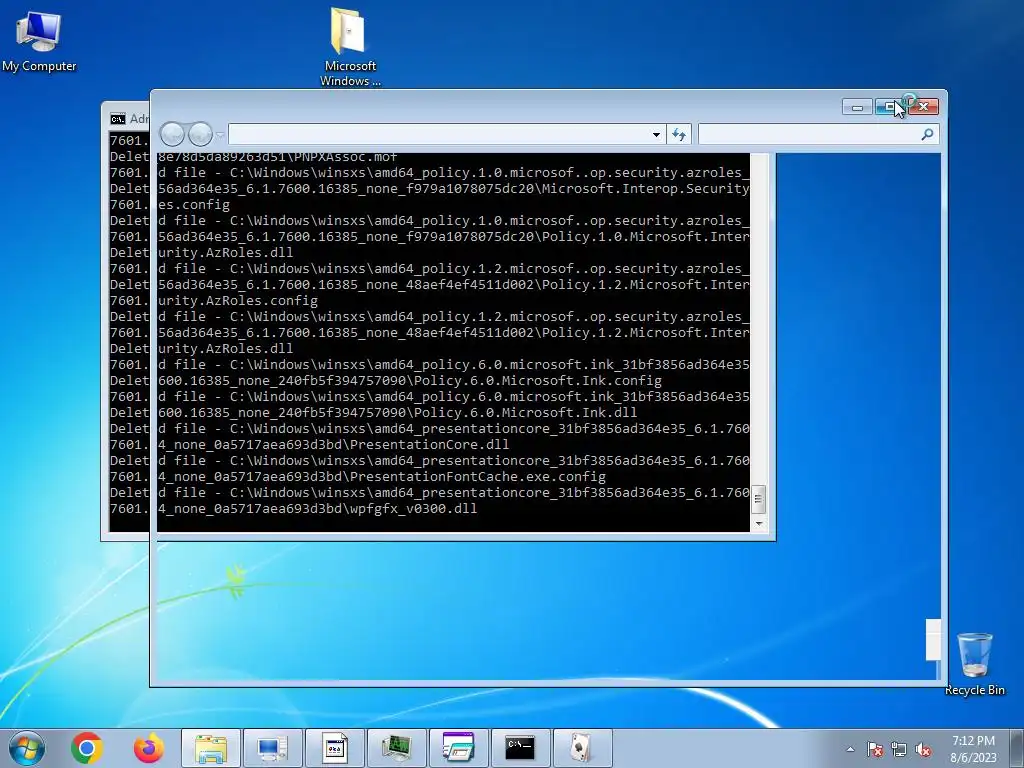Select the Recycle Bin desktop icon
The height and width of the screenshot is (768, 1024).
(974, 664)
